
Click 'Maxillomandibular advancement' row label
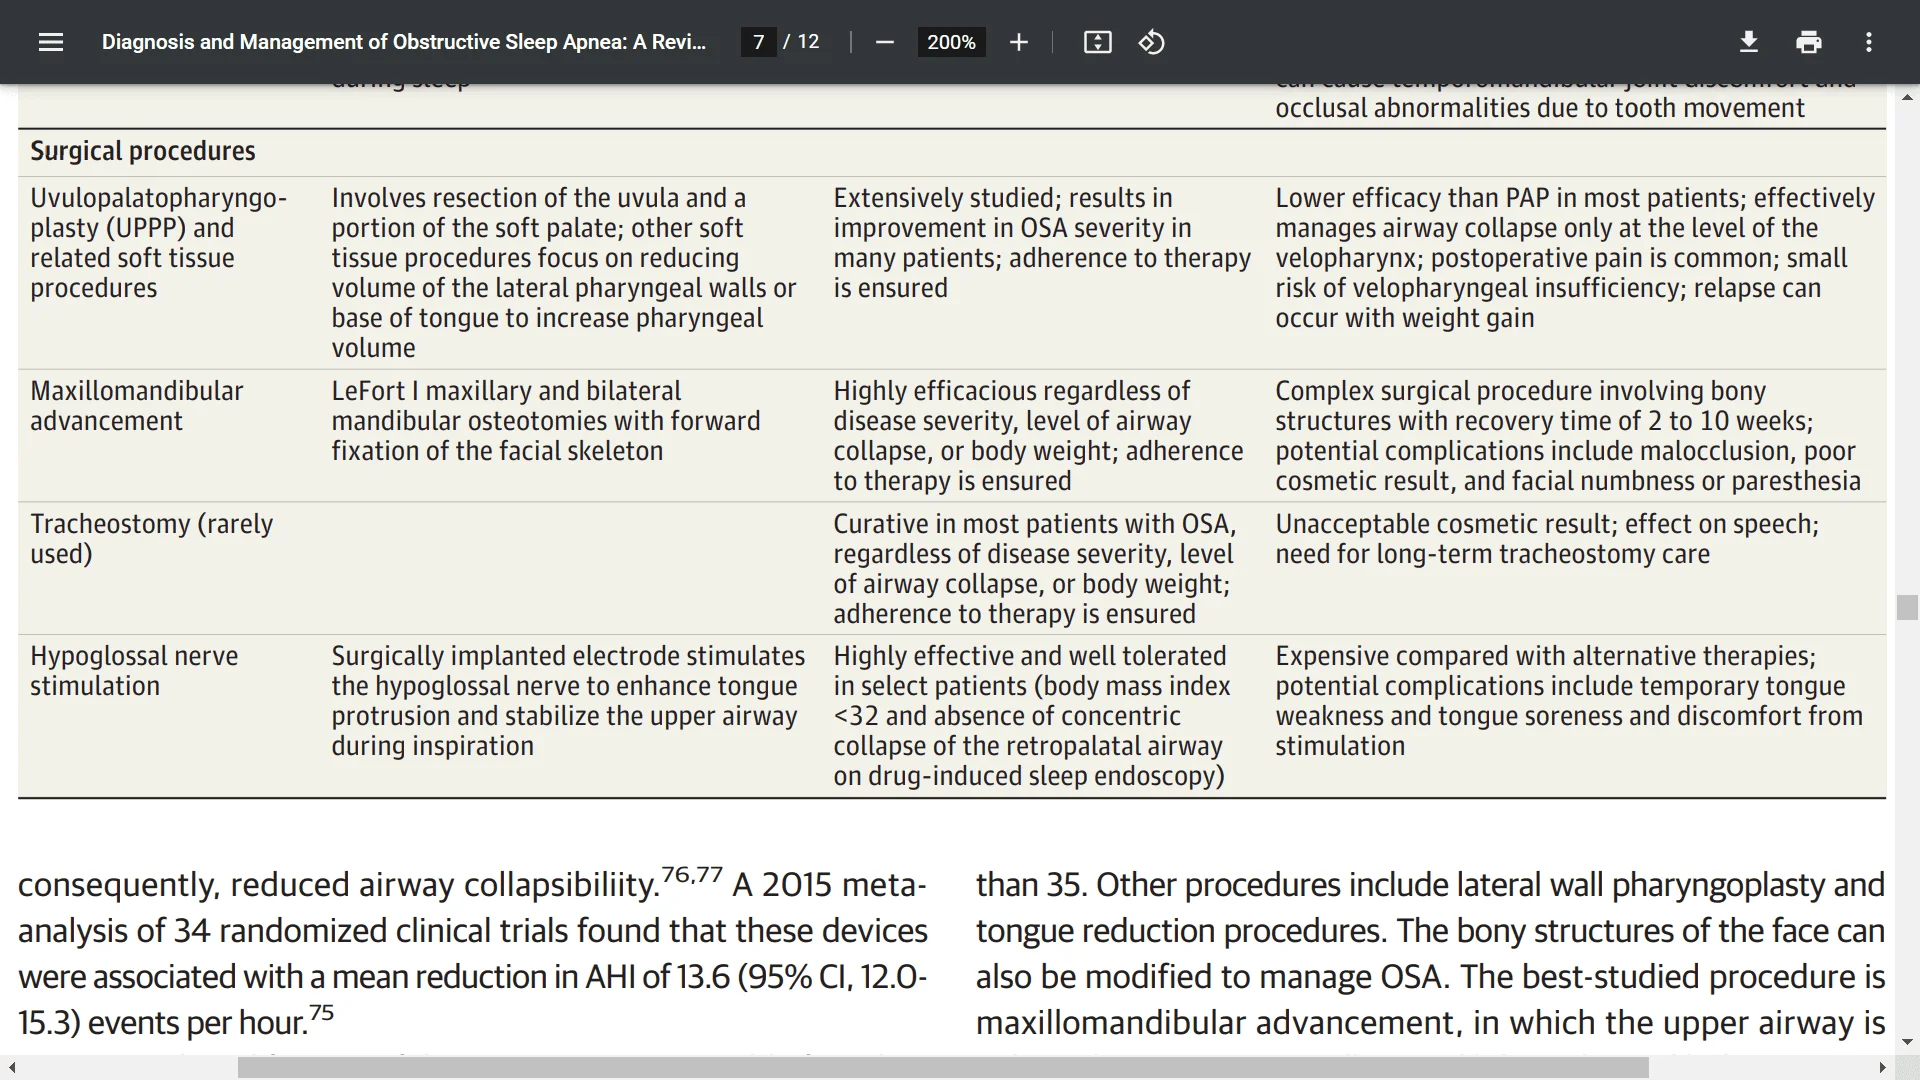[136, 406]
